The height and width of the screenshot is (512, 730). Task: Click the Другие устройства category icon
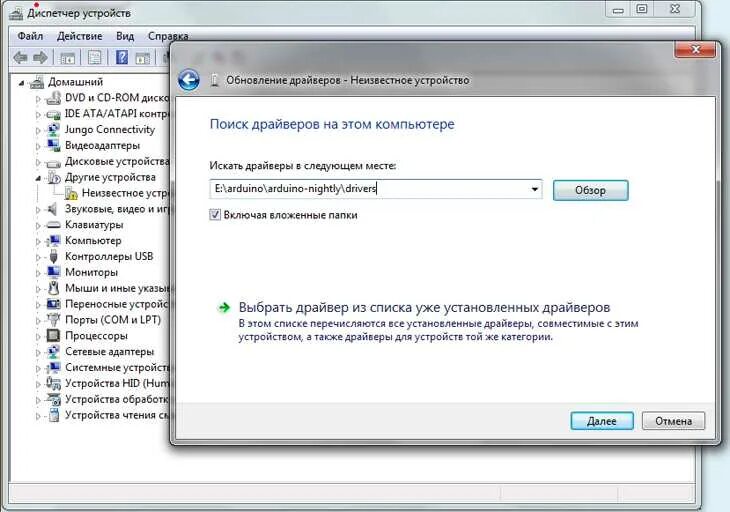pos(54,177)
